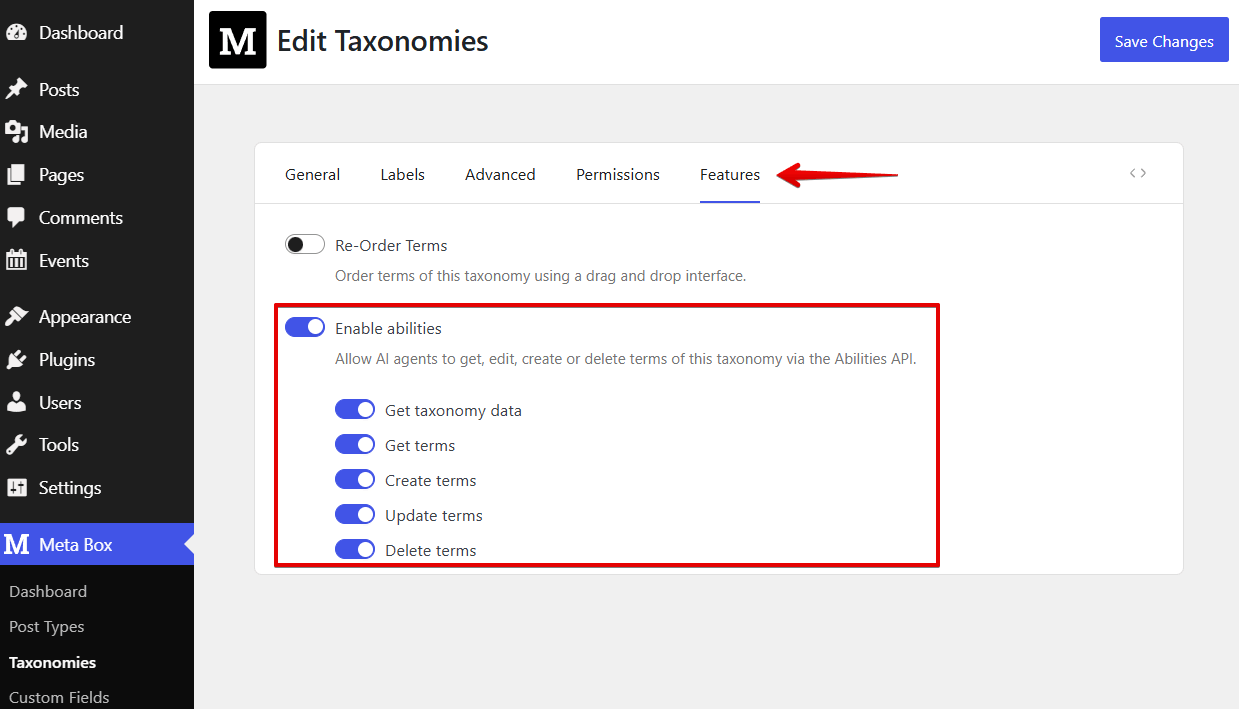The width and height of the screenshot is (1239, 709).
Task: Click the Comments bubble icon
Action: (x=16, y=218)
